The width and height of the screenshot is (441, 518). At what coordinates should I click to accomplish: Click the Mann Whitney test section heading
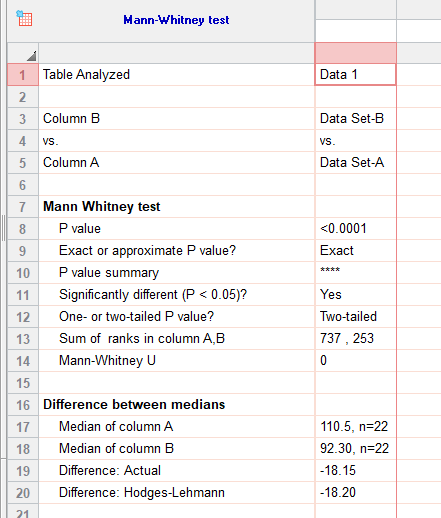(102, 207)
